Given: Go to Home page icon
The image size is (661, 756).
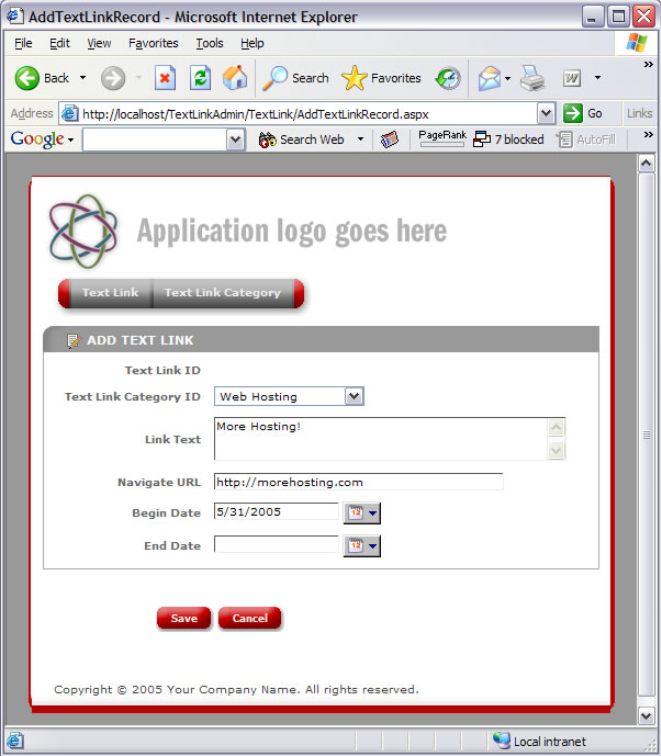Looking at the screenshot, I should (x=235, y=78).
